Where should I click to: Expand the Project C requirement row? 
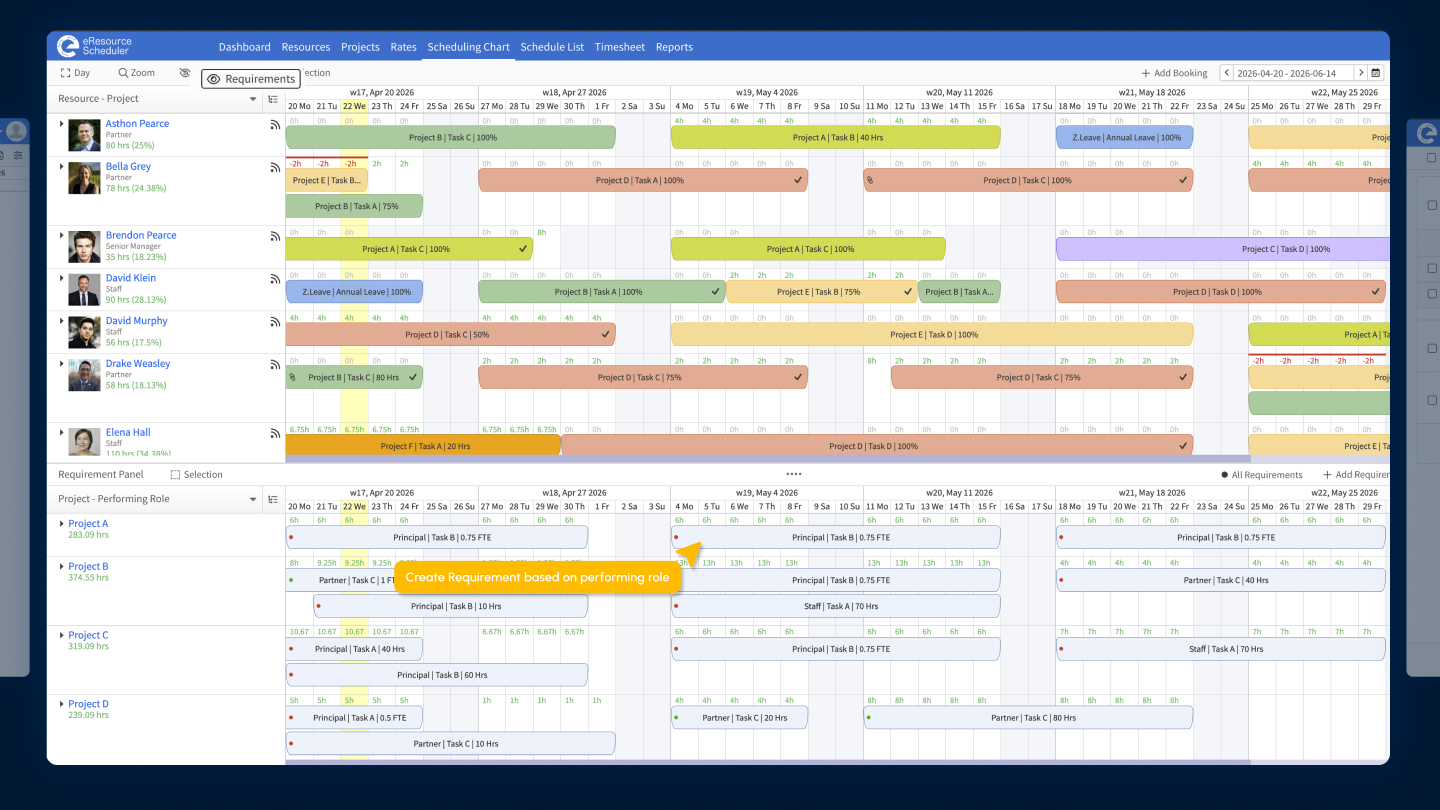coord(61,635)
